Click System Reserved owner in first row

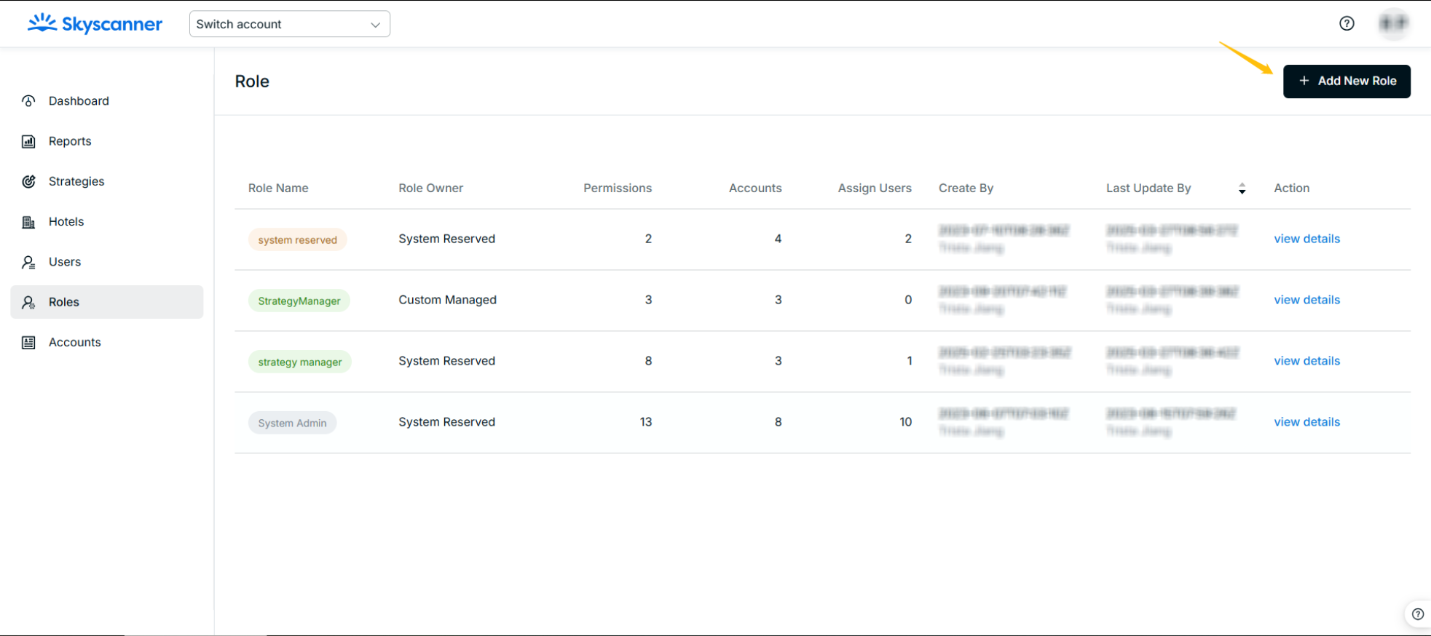point(447,239)
